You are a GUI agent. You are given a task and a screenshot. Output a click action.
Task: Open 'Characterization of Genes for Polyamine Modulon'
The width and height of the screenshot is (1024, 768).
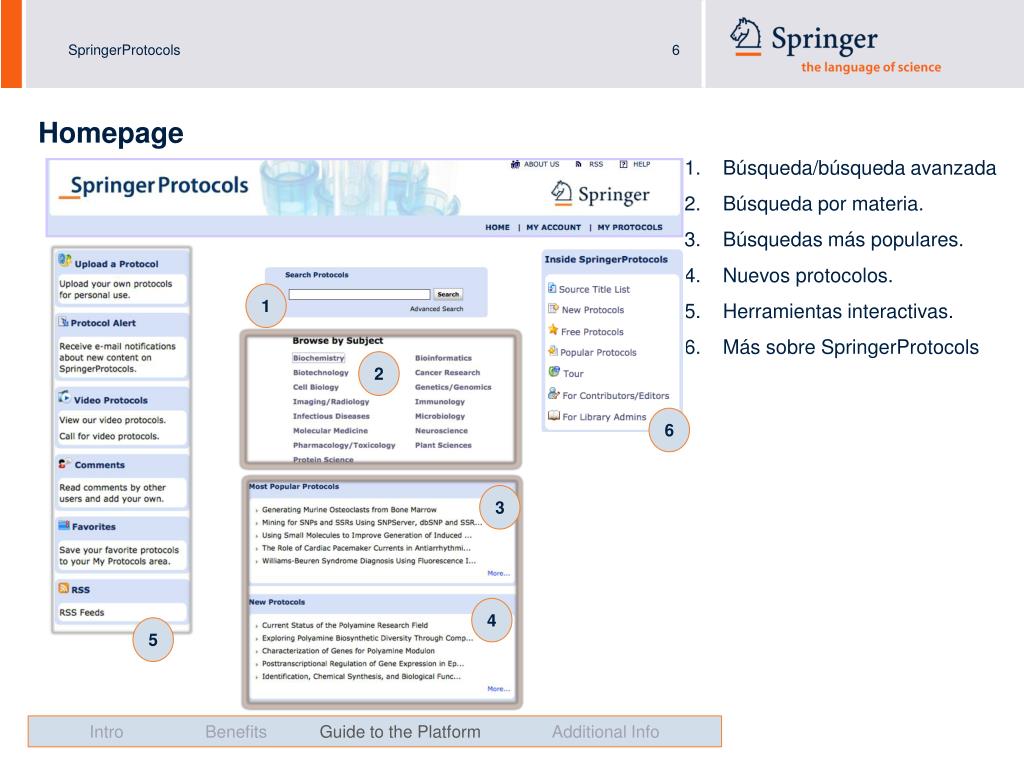348,650
